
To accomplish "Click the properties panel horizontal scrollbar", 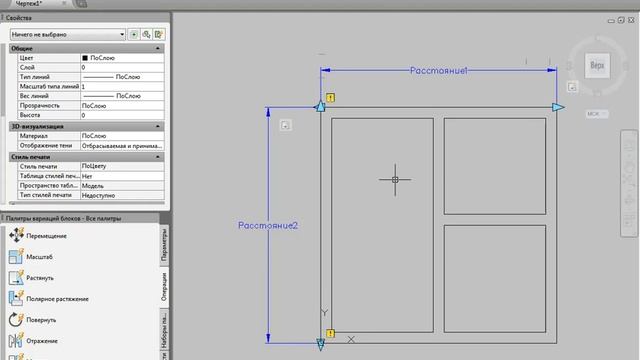I will 87,203.
